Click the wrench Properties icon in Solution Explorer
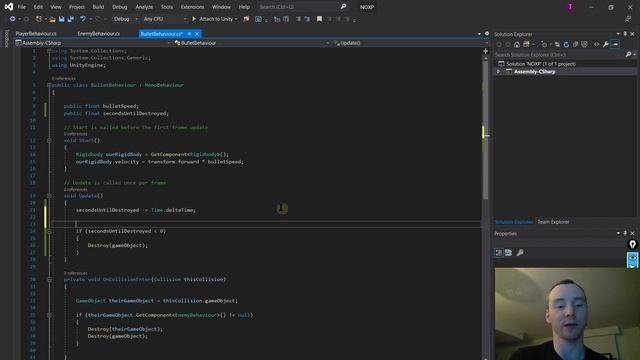Viewport: 640px width, 360px height. (x=606, y=44)
